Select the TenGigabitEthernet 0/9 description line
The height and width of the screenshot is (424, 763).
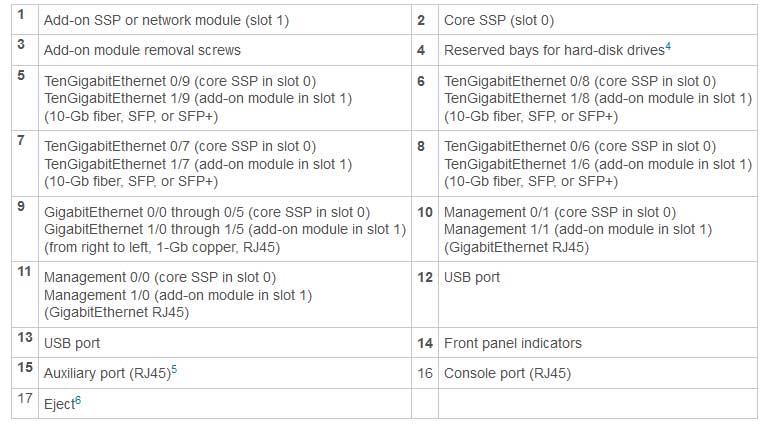pos(180,81)
